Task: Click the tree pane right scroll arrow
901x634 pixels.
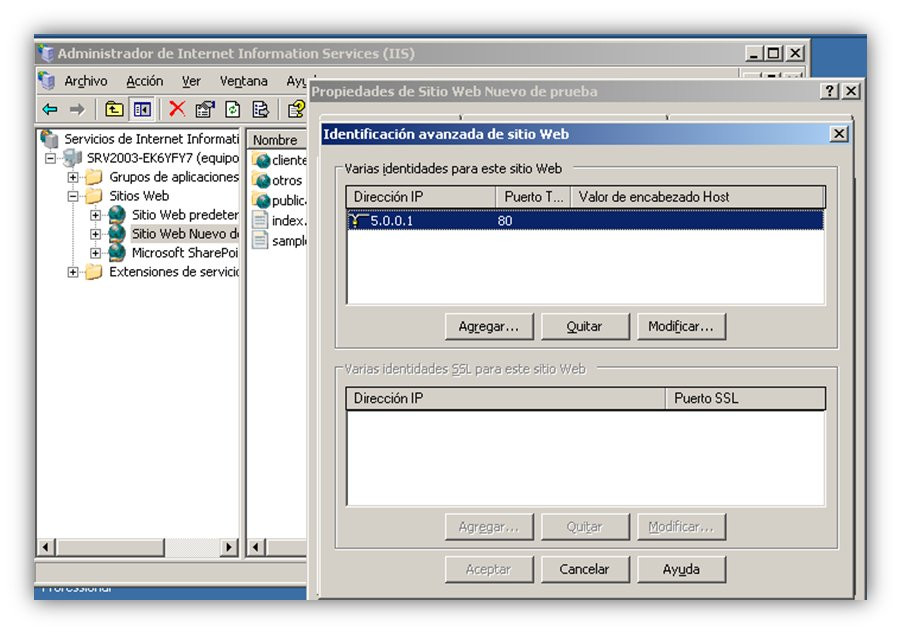Action: (229, 547)
